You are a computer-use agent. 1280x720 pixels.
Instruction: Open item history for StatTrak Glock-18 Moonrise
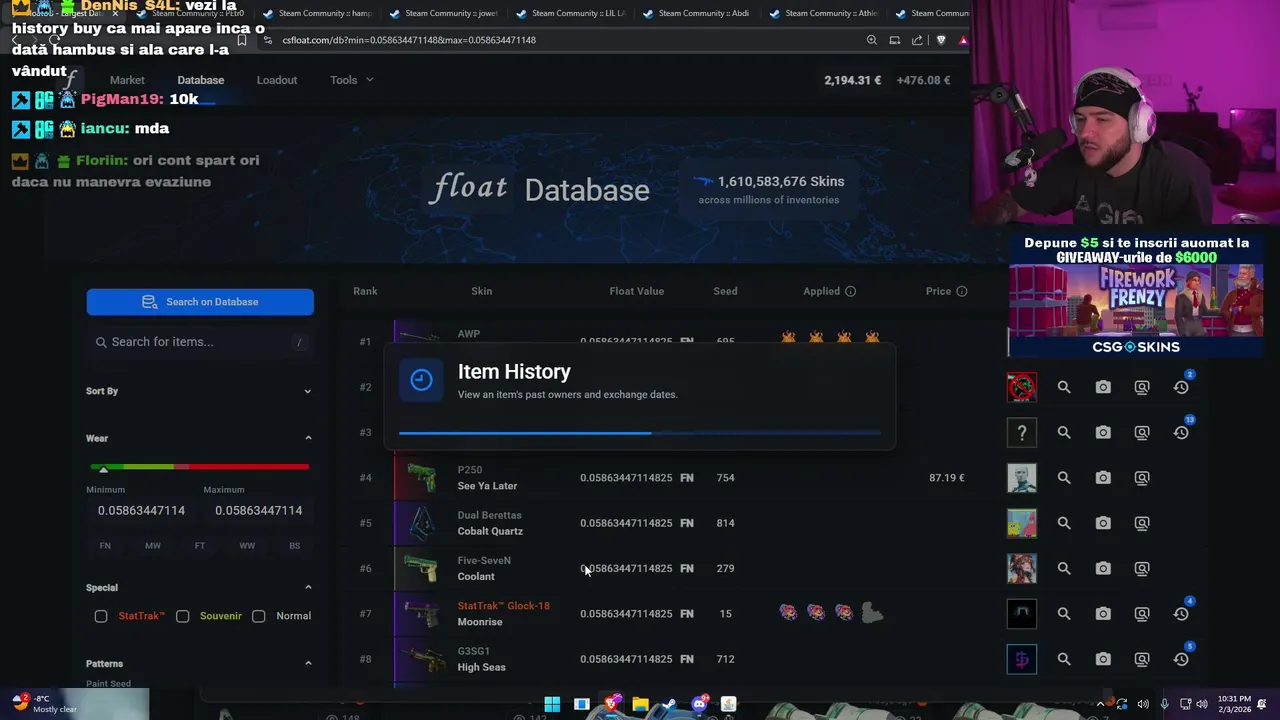1181,614
